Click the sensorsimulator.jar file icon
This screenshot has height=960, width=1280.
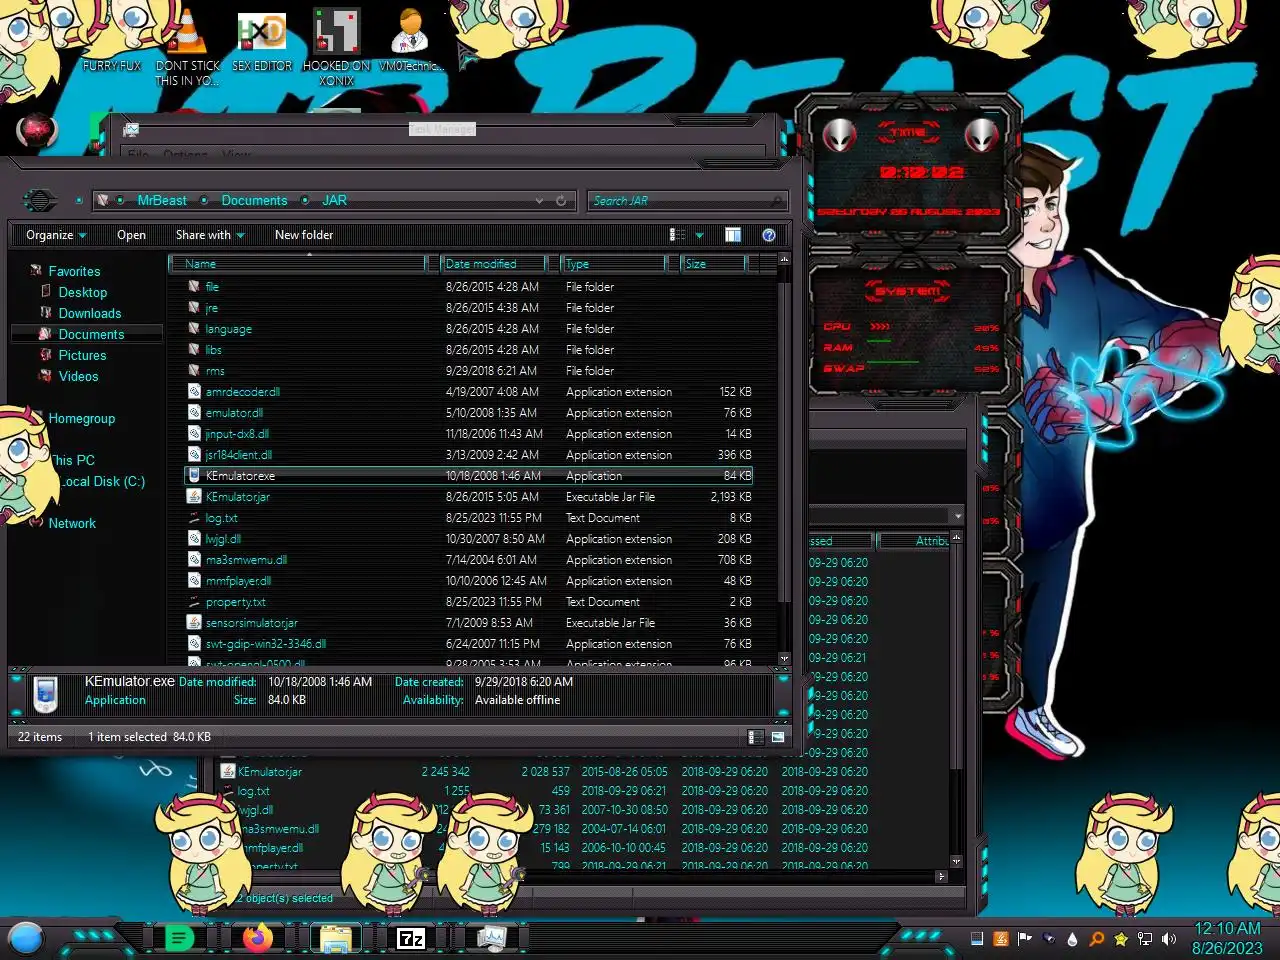click(x=195, y=622)
